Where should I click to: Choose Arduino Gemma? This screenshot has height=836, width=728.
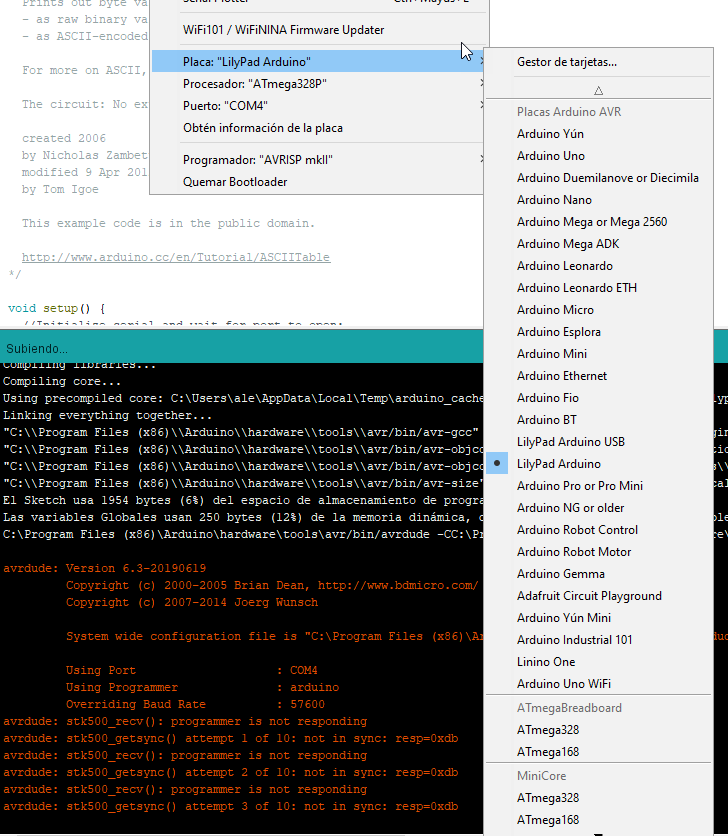click(598, 574)
